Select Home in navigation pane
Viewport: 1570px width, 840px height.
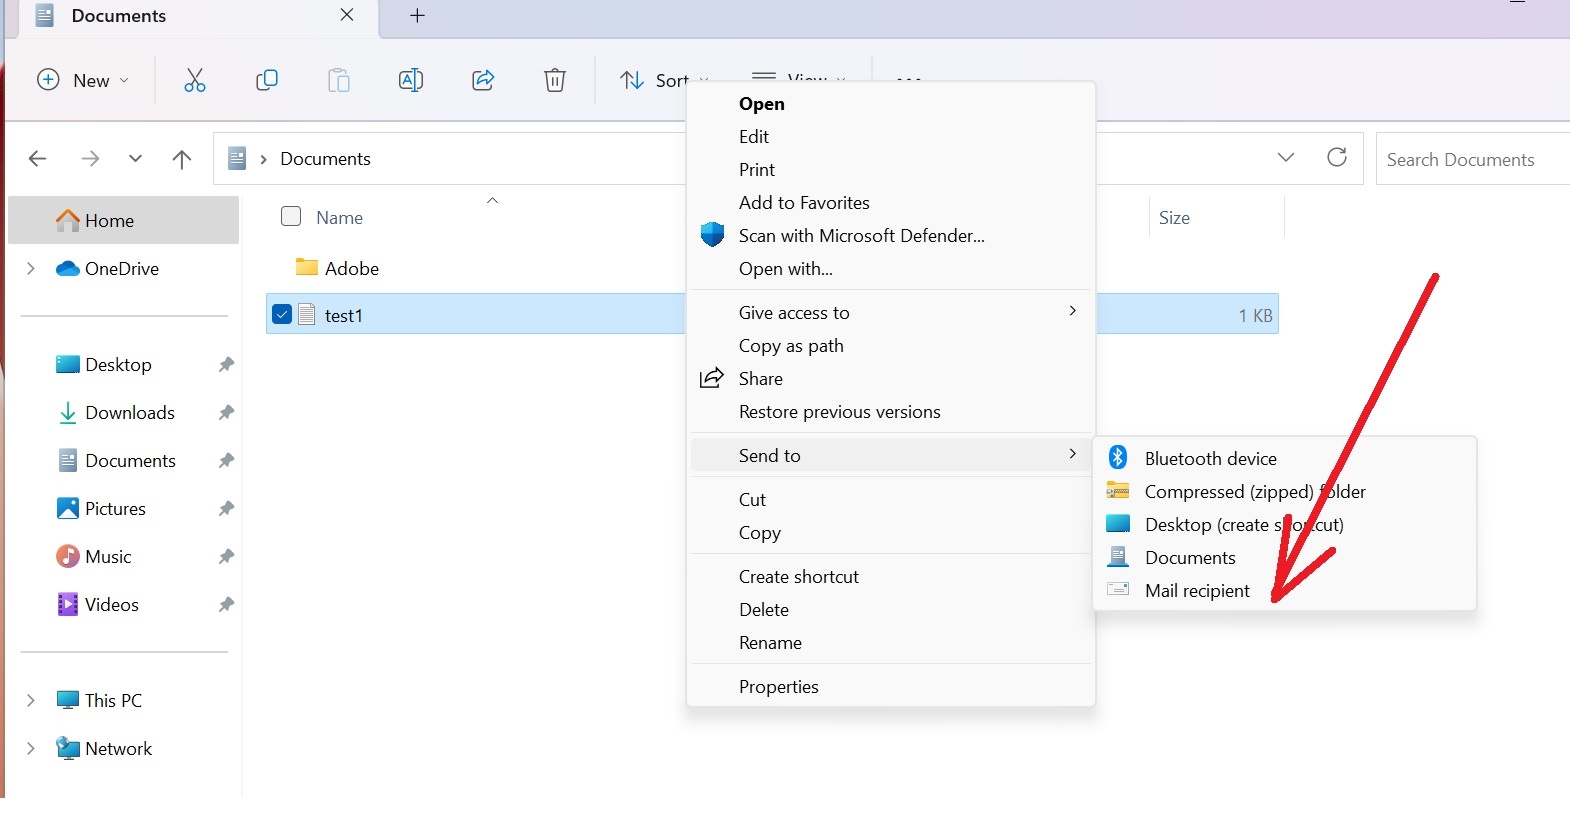click(124, 220)
